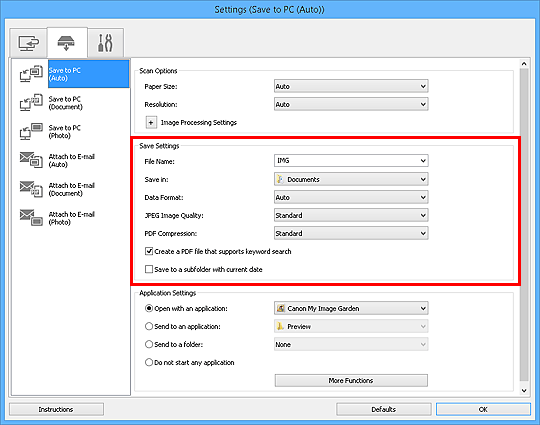Click the Attach to E-mail (Auto) label

[72, 160]
